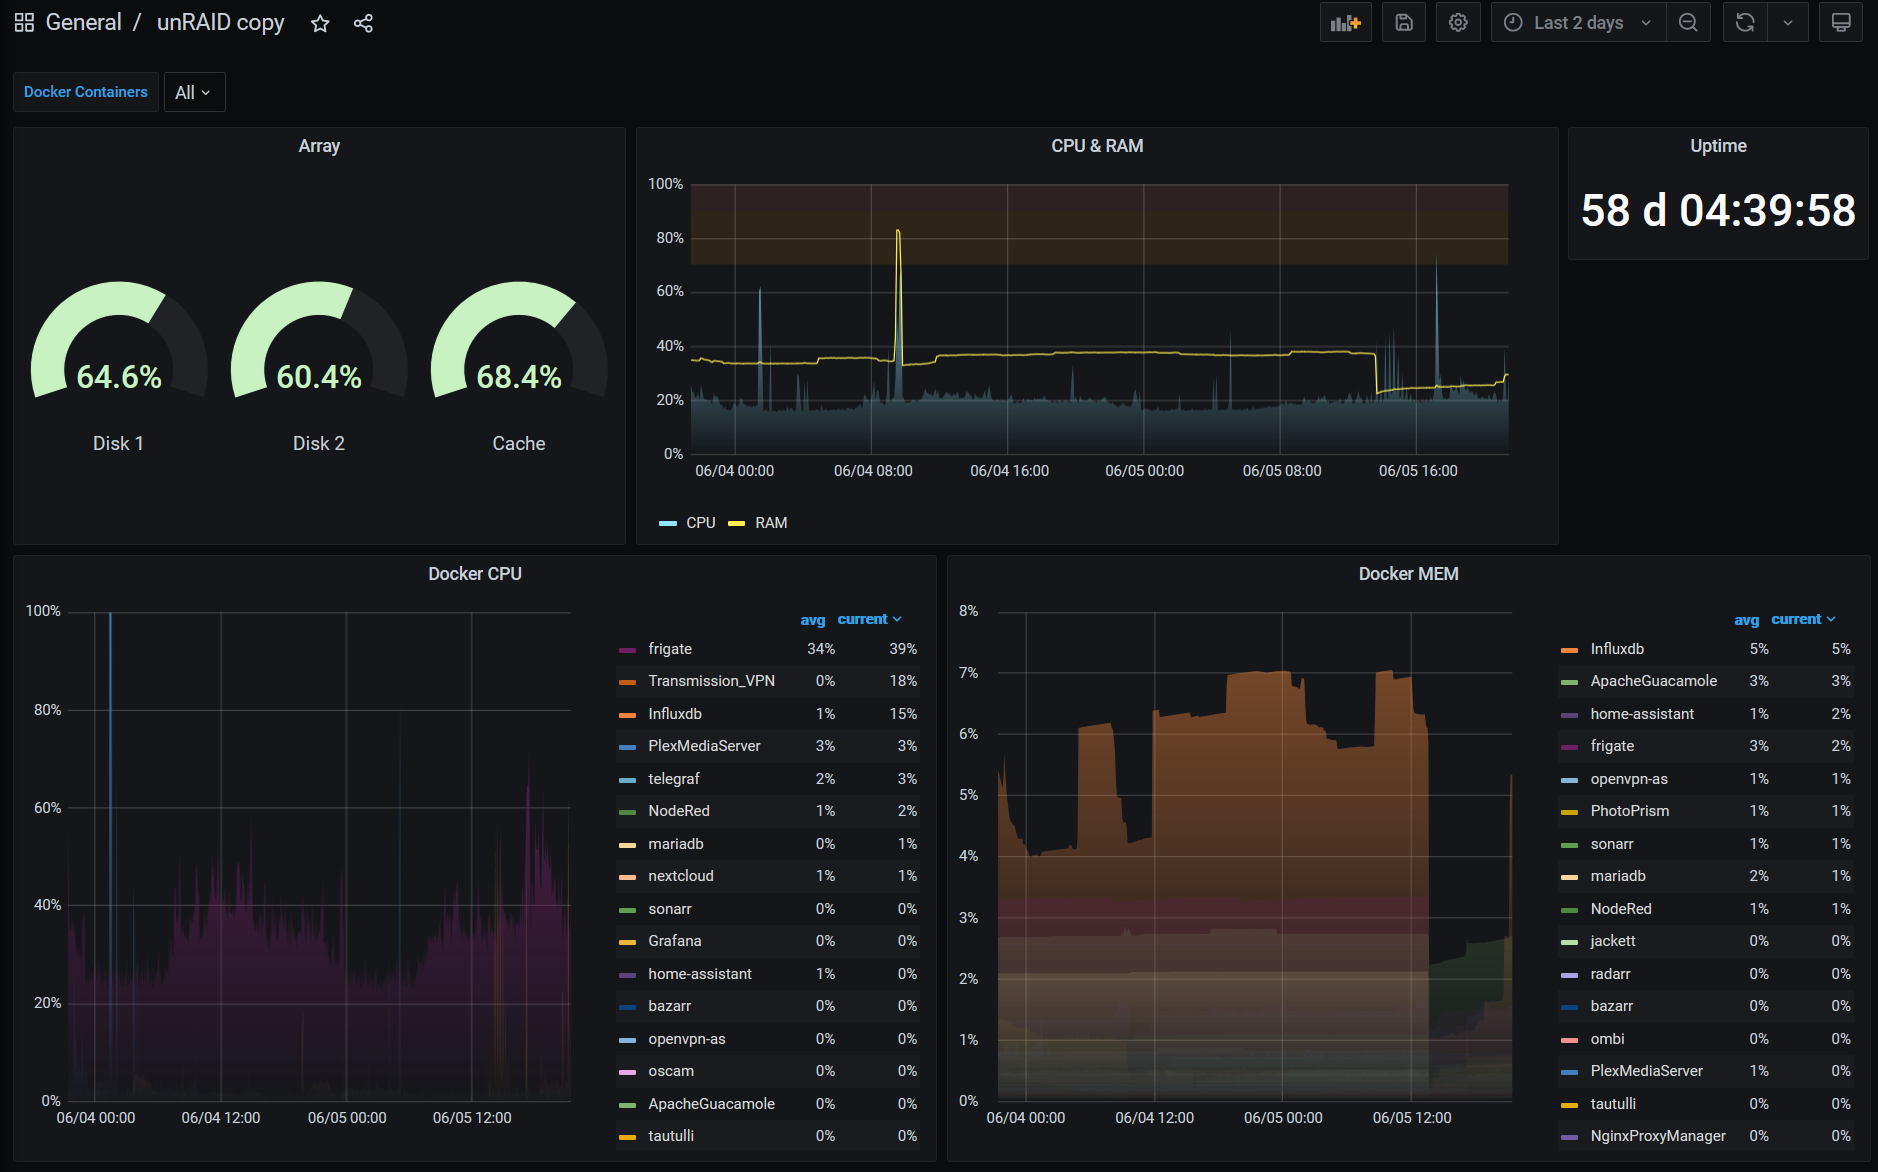The height and width of the screenshot is (1172, 1878).
Task: Open the dashboards grid icon
Action: coord(24,23)
